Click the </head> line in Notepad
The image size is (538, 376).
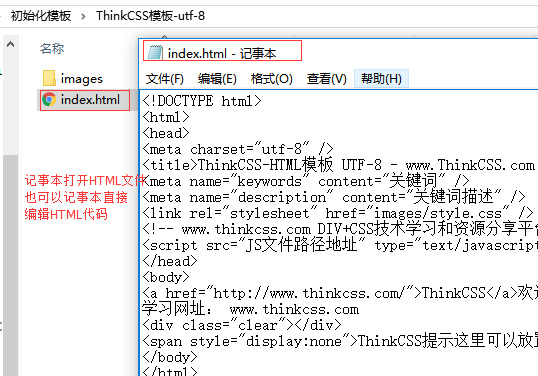pos(170,261)
